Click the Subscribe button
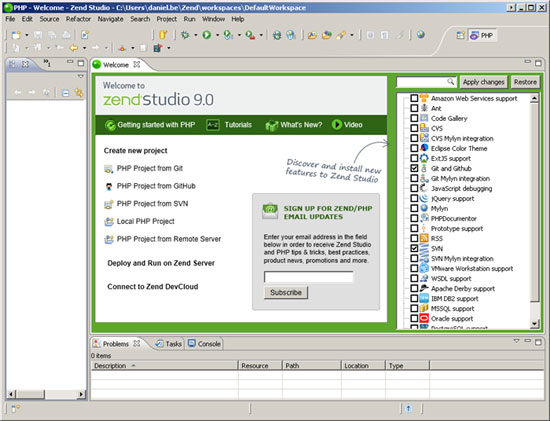 click(x=286, y=293)
